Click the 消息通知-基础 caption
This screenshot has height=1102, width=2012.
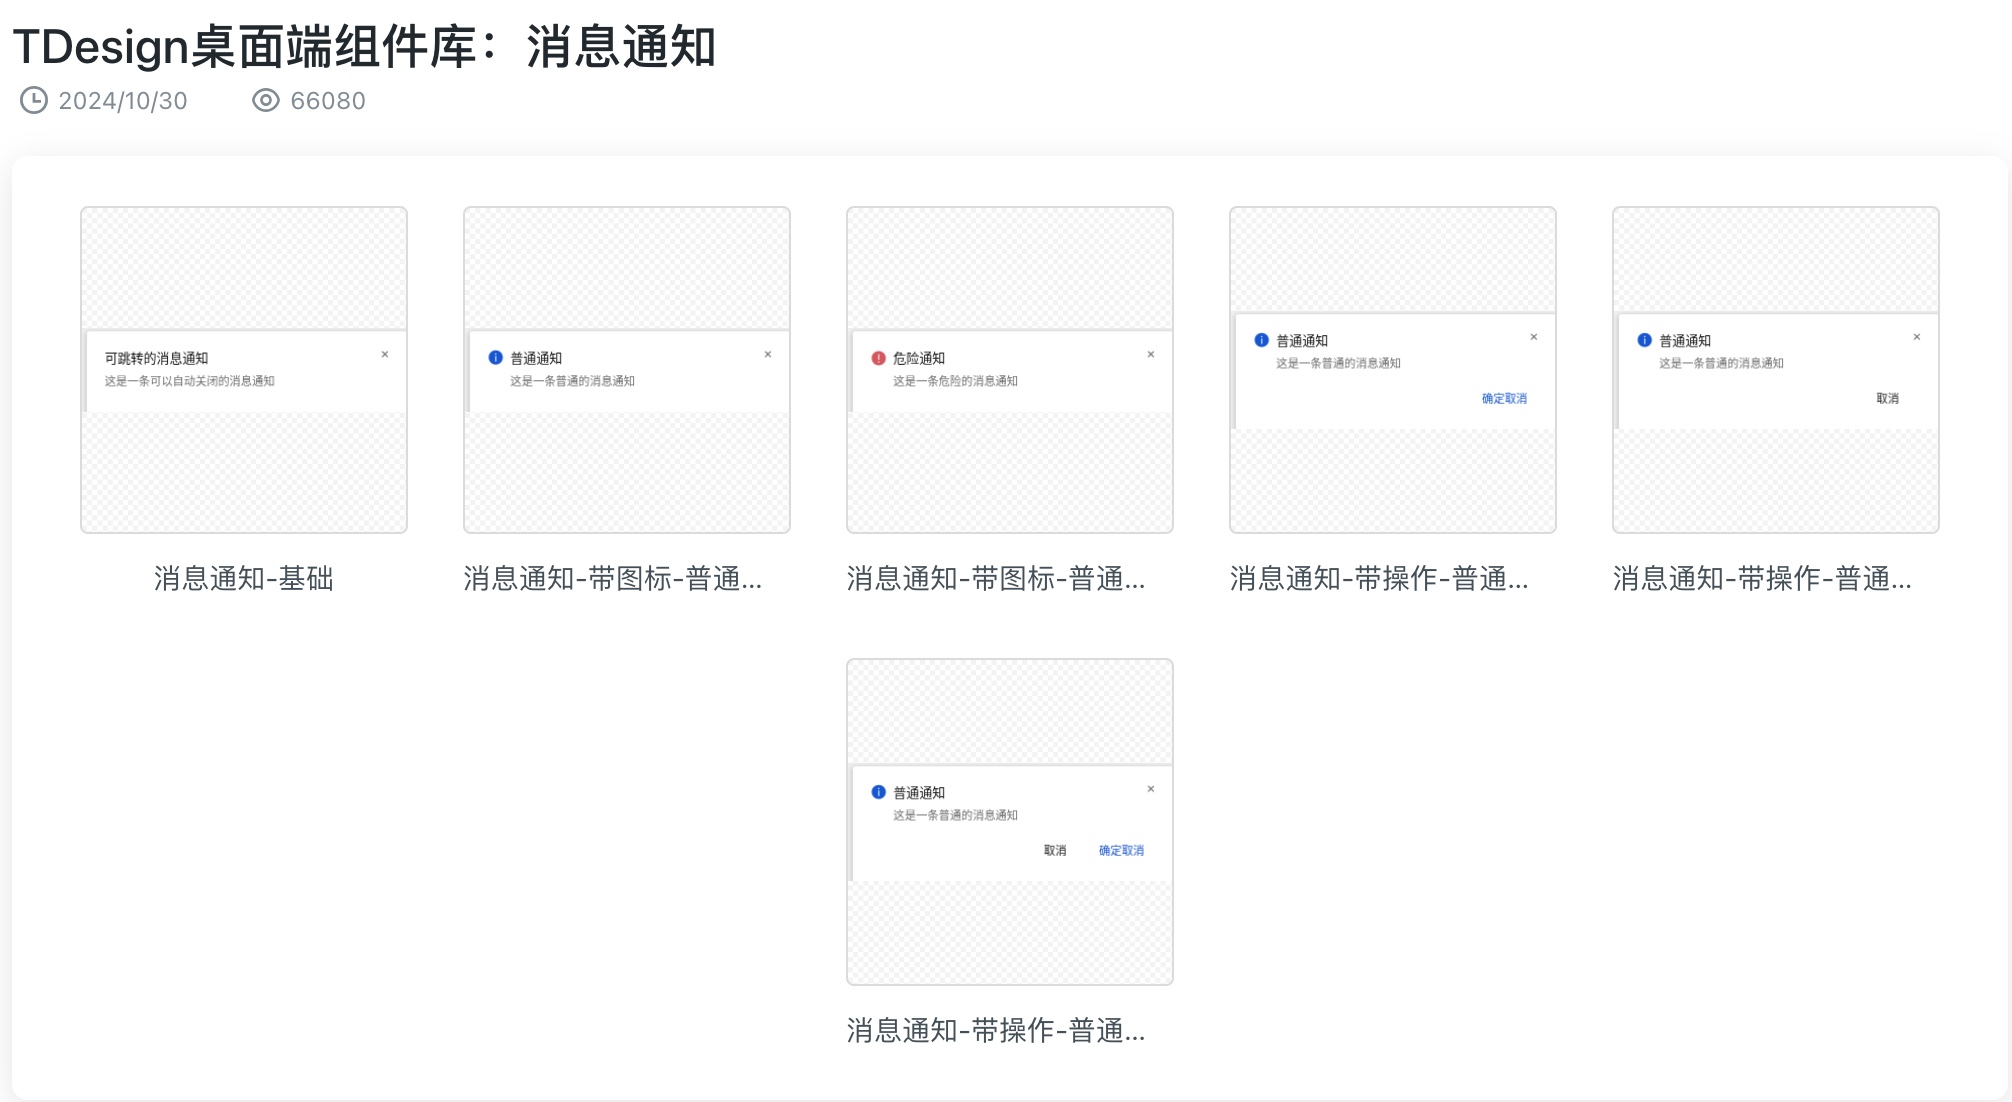244,578
